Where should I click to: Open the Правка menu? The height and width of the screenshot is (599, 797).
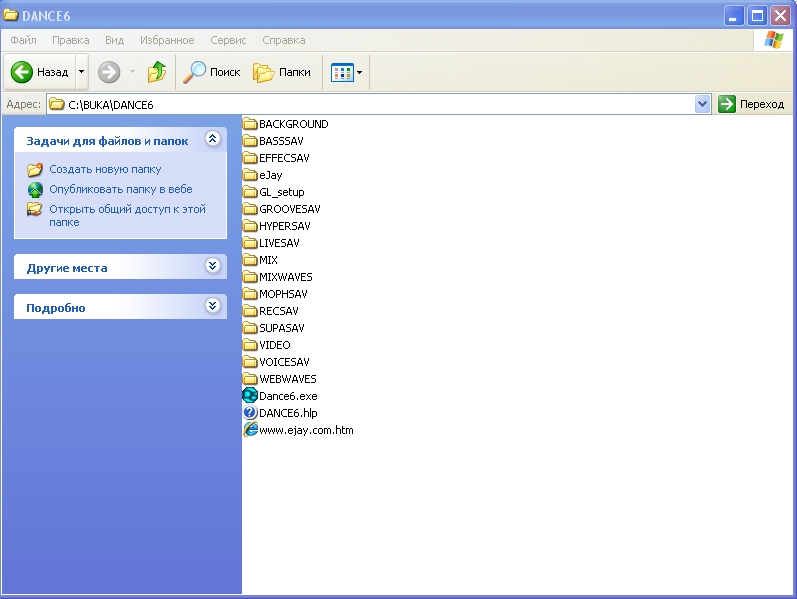tap(71, 40)
